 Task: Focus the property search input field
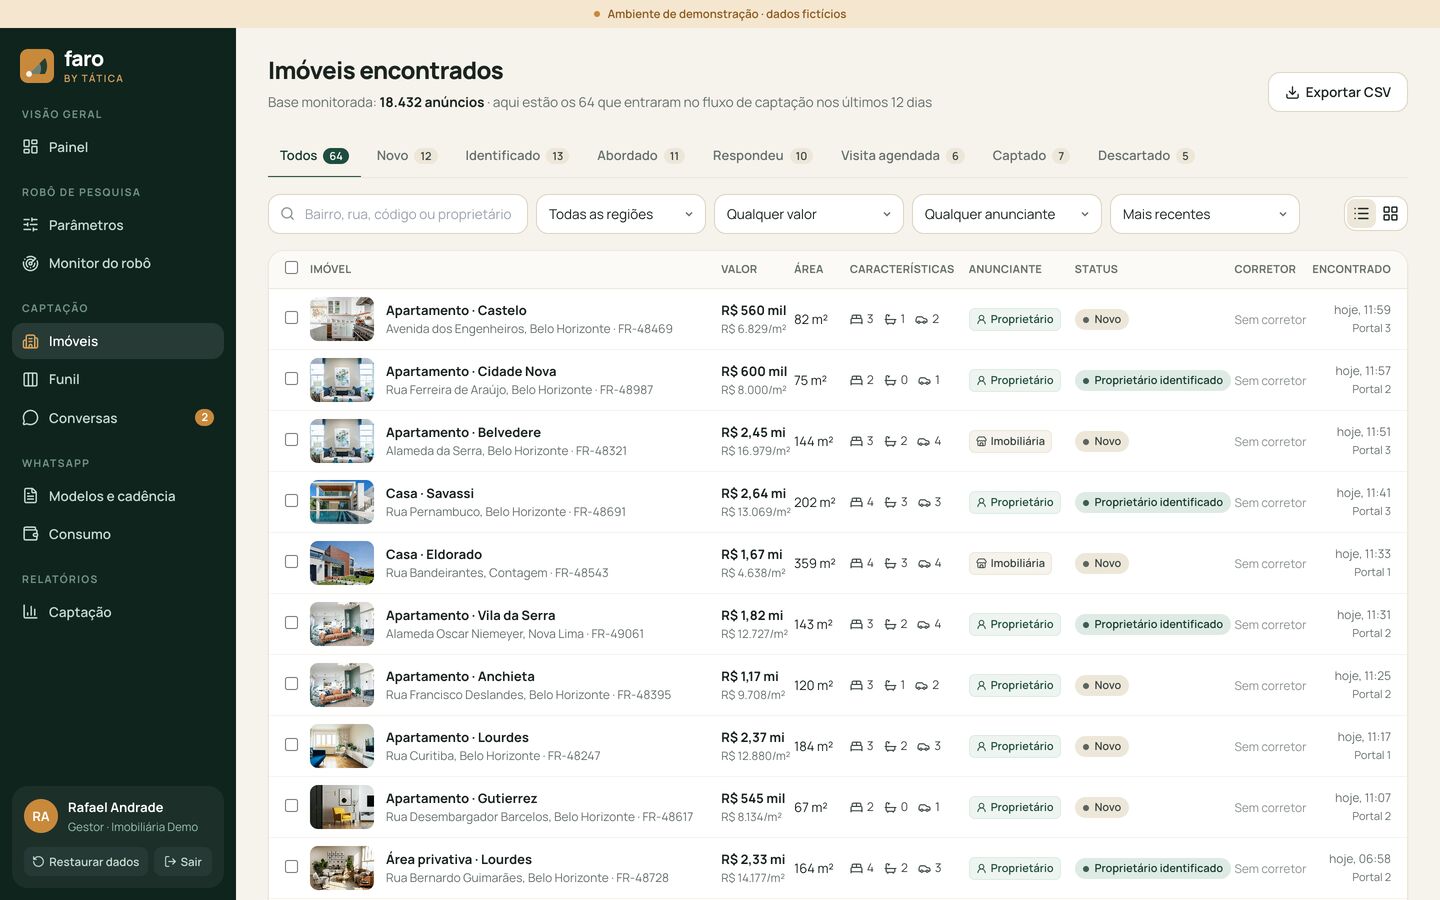click(398, 214)
